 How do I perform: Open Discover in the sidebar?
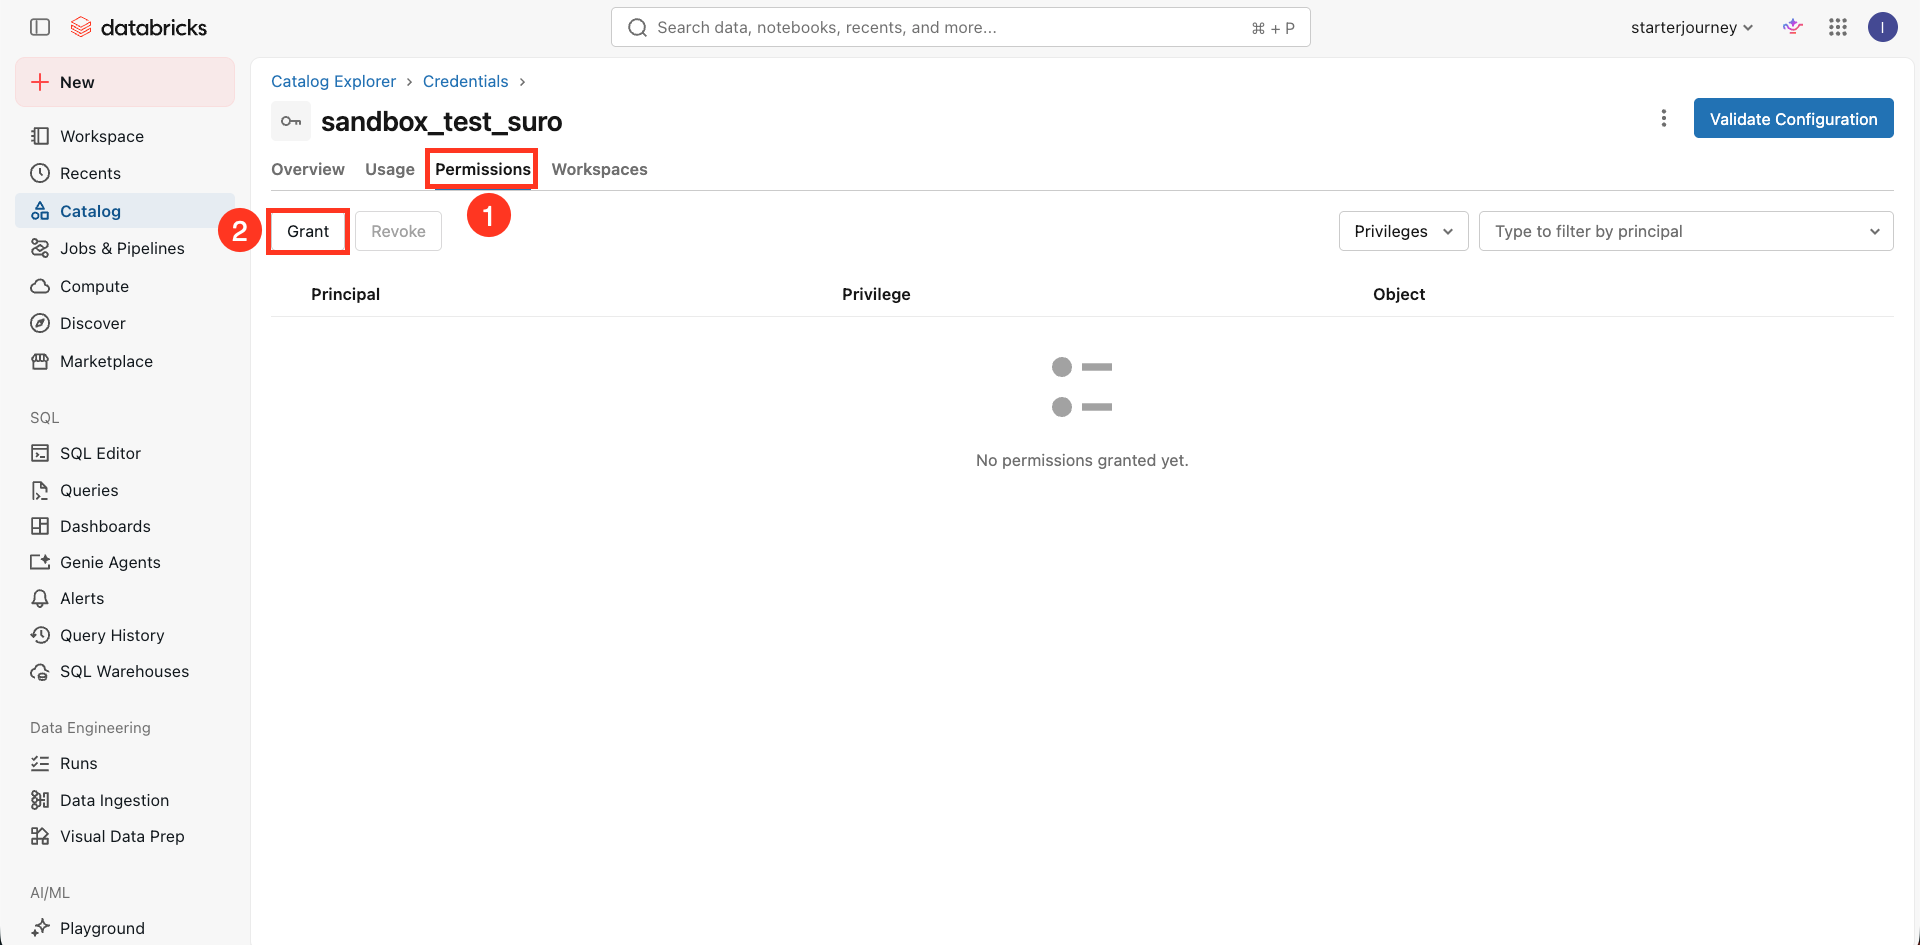[x=125, y=323]
